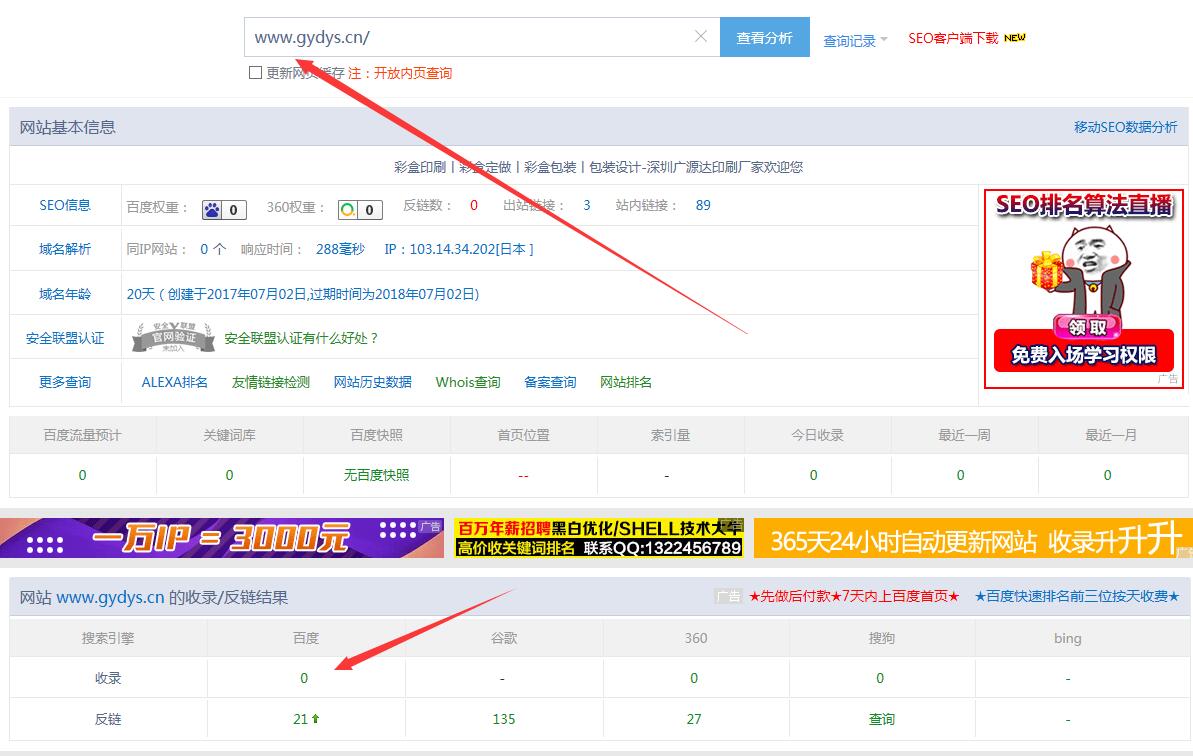Click the NEW badge next to SEO client download
Viewport: 1193px width, 756px height.
(1014, 37)
